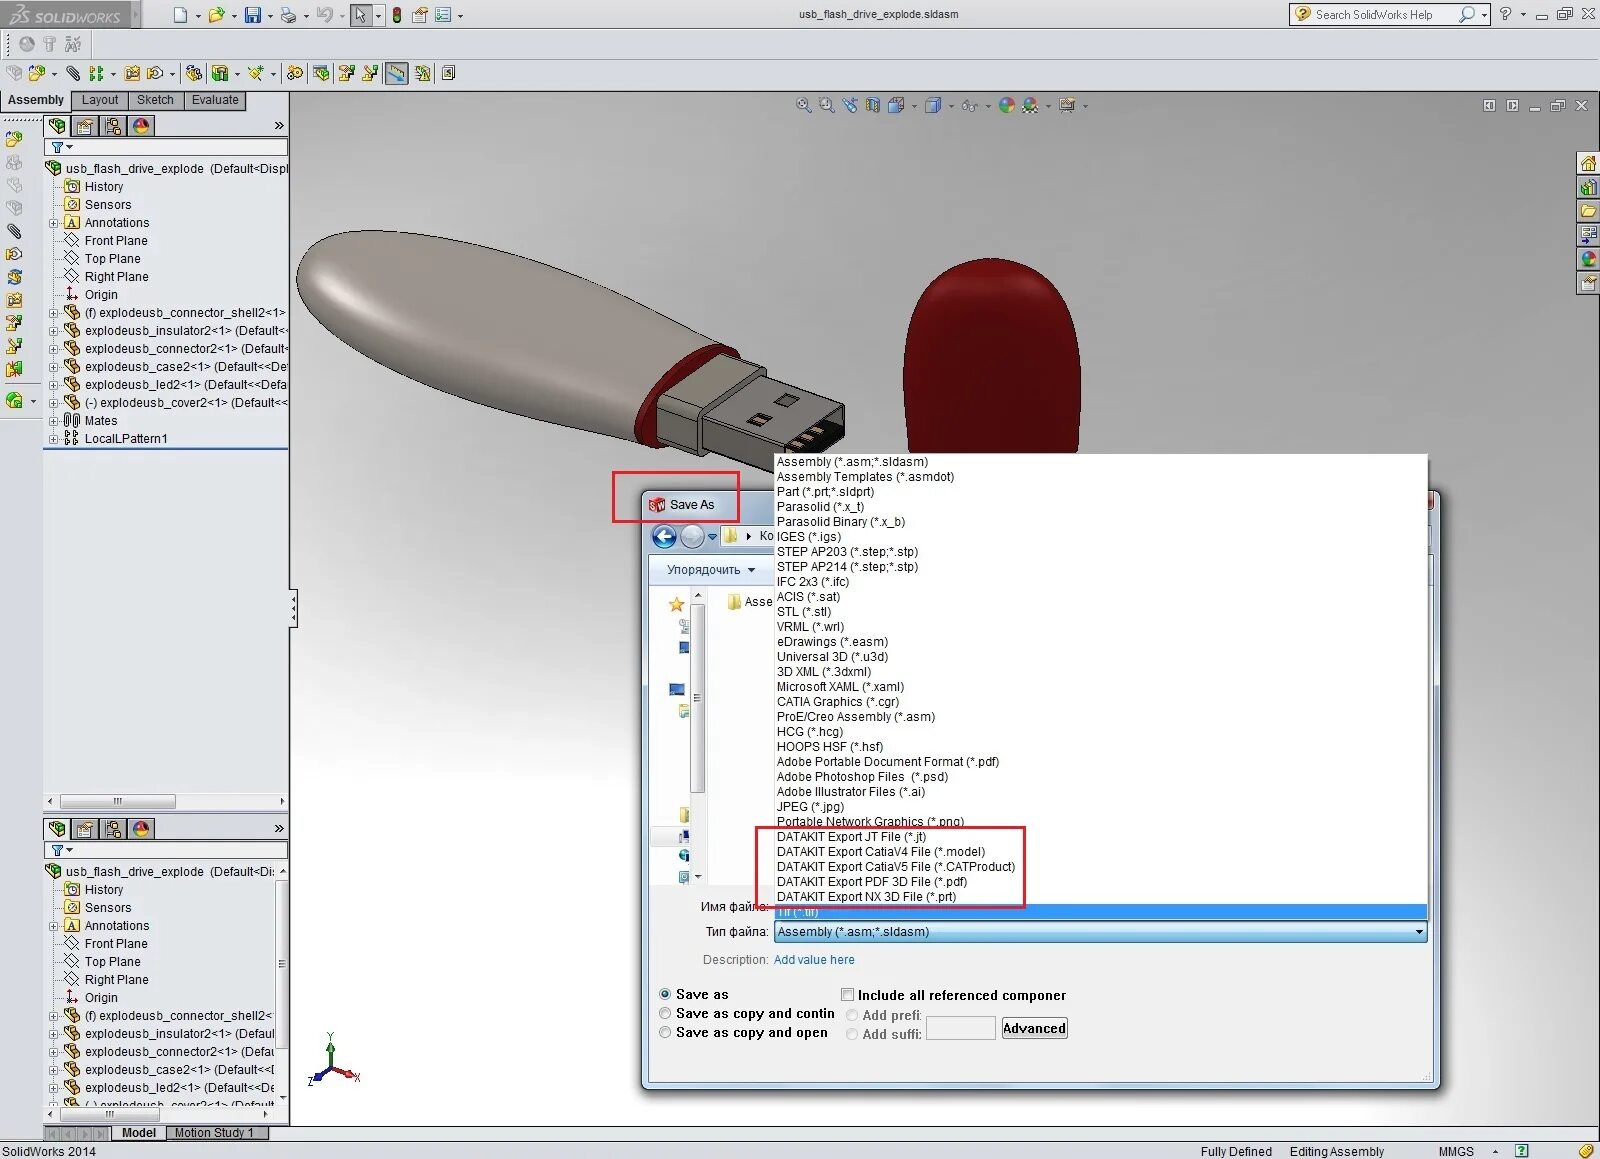Open the Layout tab
The image size is (1600, 1159).
(x=100, y=100)
